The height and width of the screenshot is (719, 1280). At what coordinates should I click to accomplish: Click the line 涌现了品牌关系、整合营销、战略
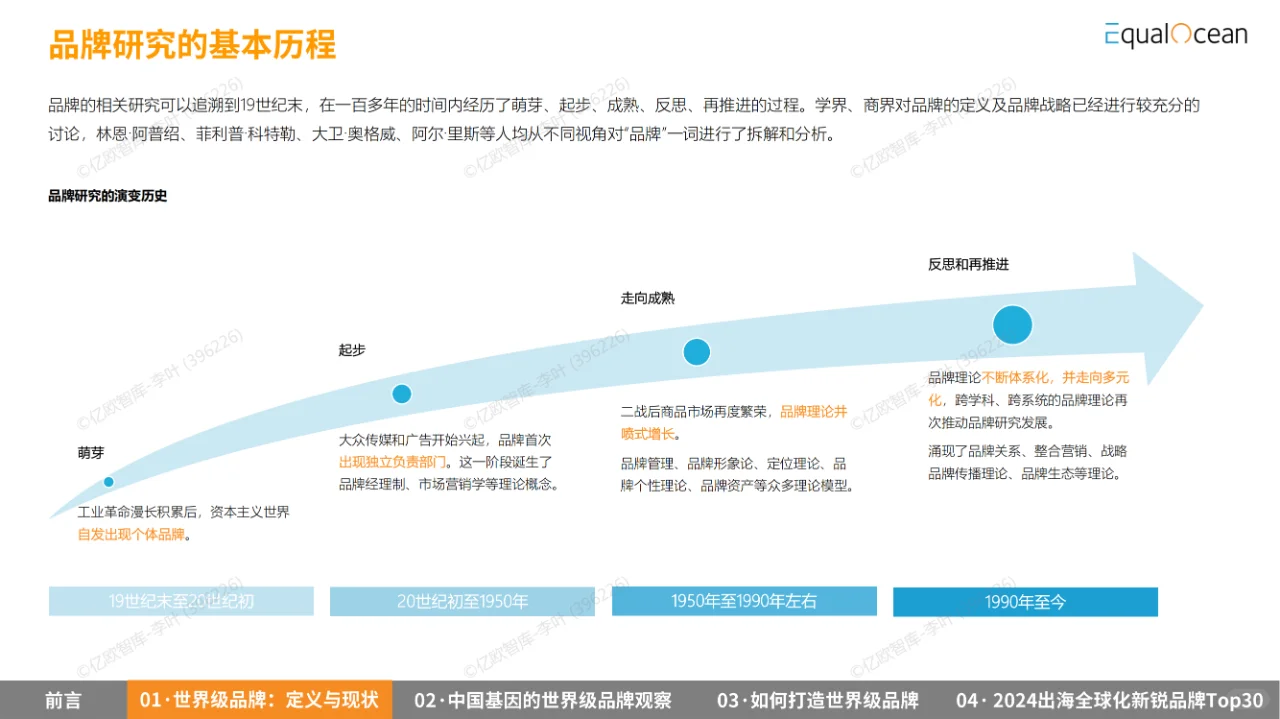[x=1027, y=451]
